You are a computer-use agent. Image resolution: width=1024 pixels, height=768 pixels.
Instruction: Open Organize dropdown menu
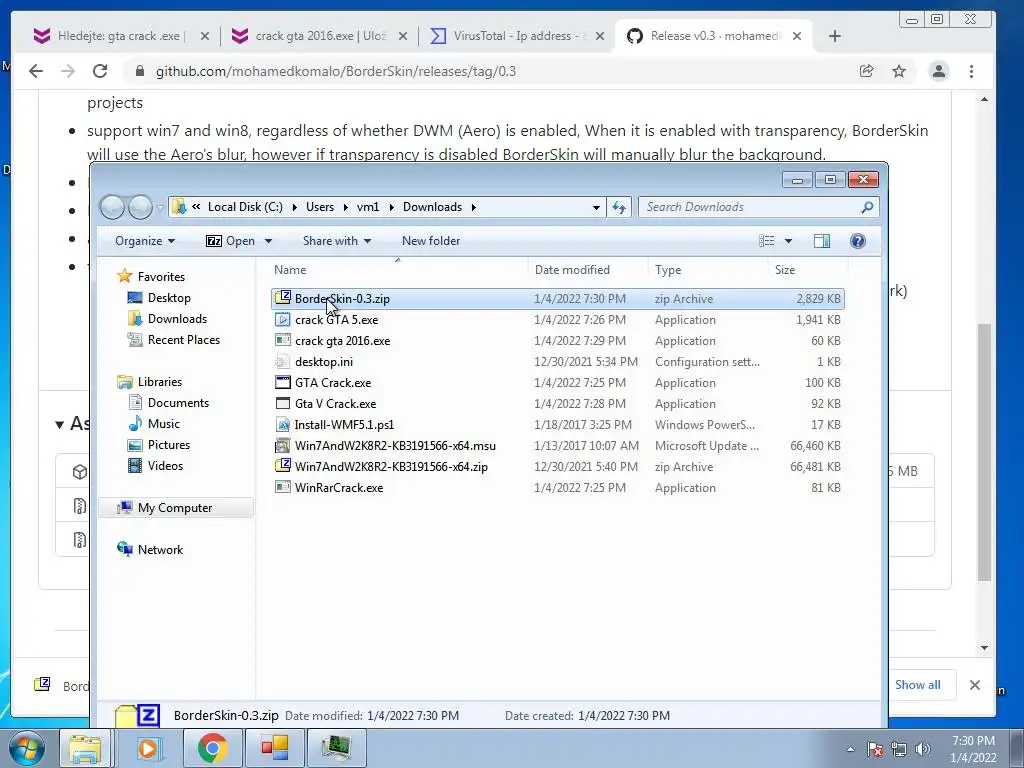click(145, 241)
